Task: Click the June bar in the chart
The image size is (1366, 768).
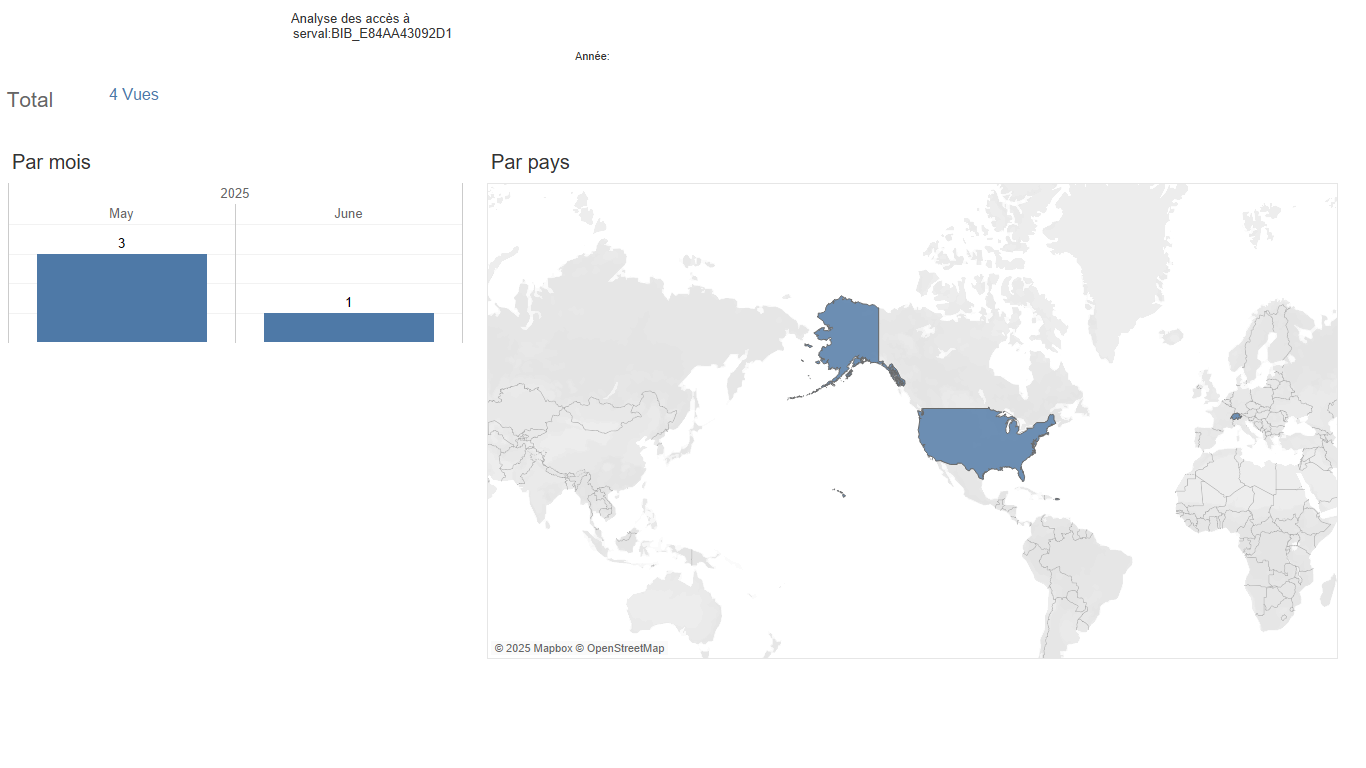Action: pyautogui.click(x=349, y=328)
